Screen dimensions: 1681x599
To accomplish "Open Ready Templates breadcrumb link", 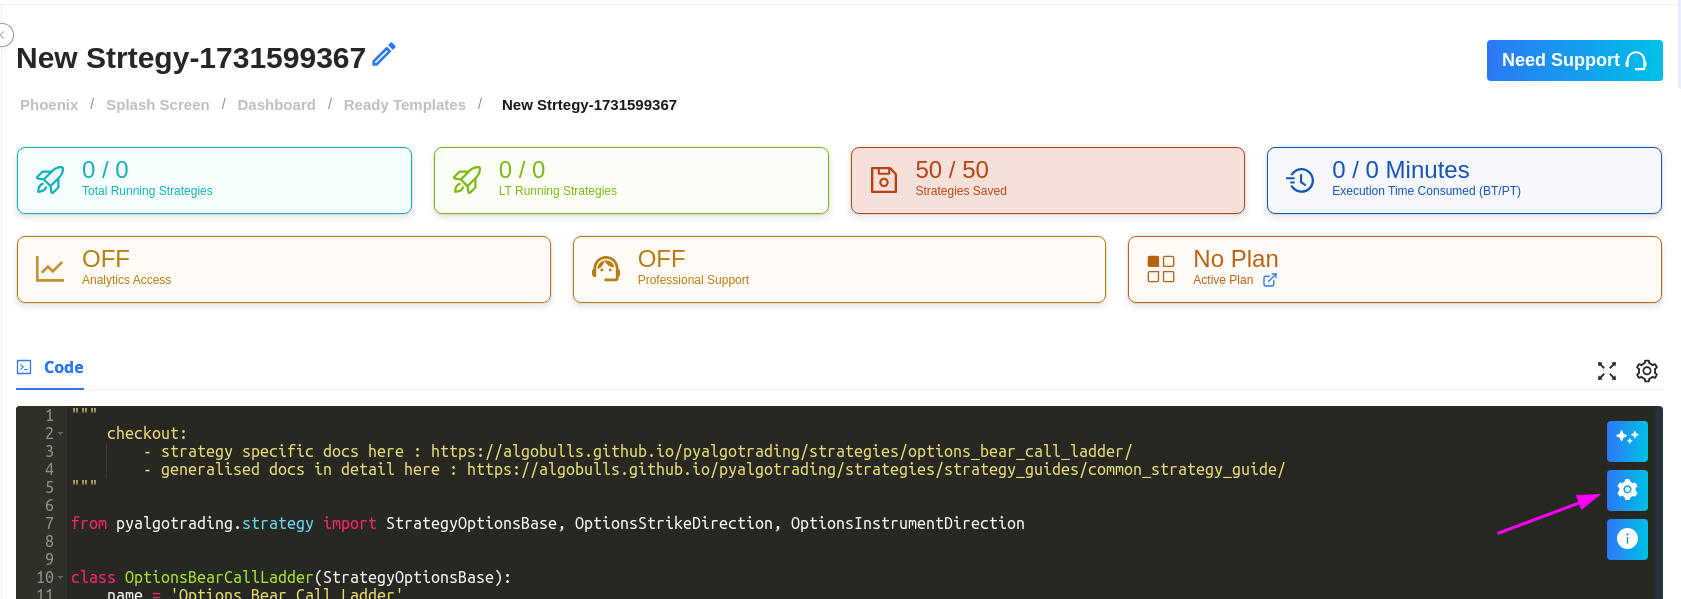I will 404,105.
